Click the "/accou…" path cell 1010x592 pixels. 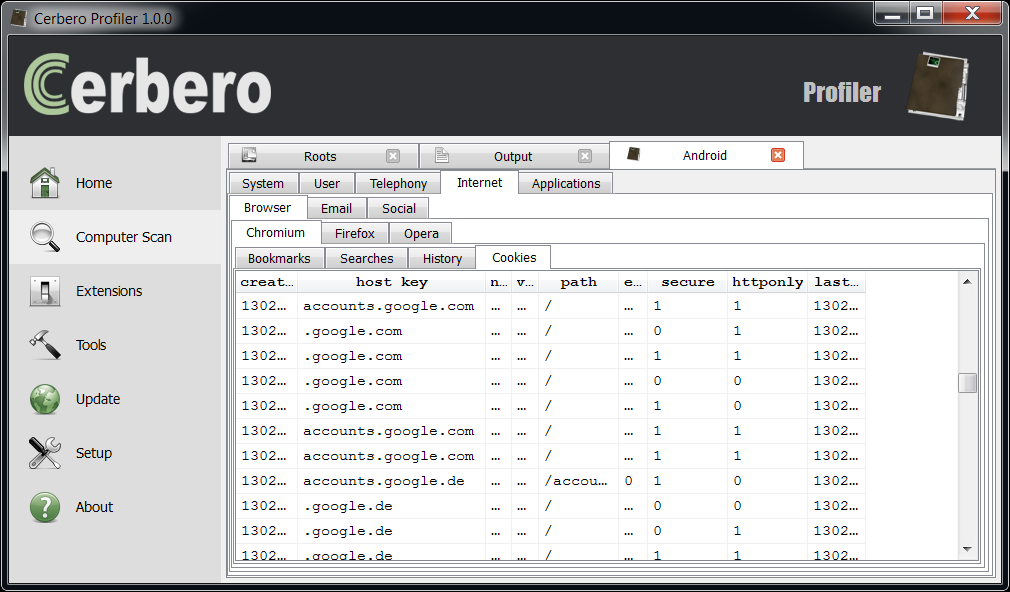pos(578,481)
